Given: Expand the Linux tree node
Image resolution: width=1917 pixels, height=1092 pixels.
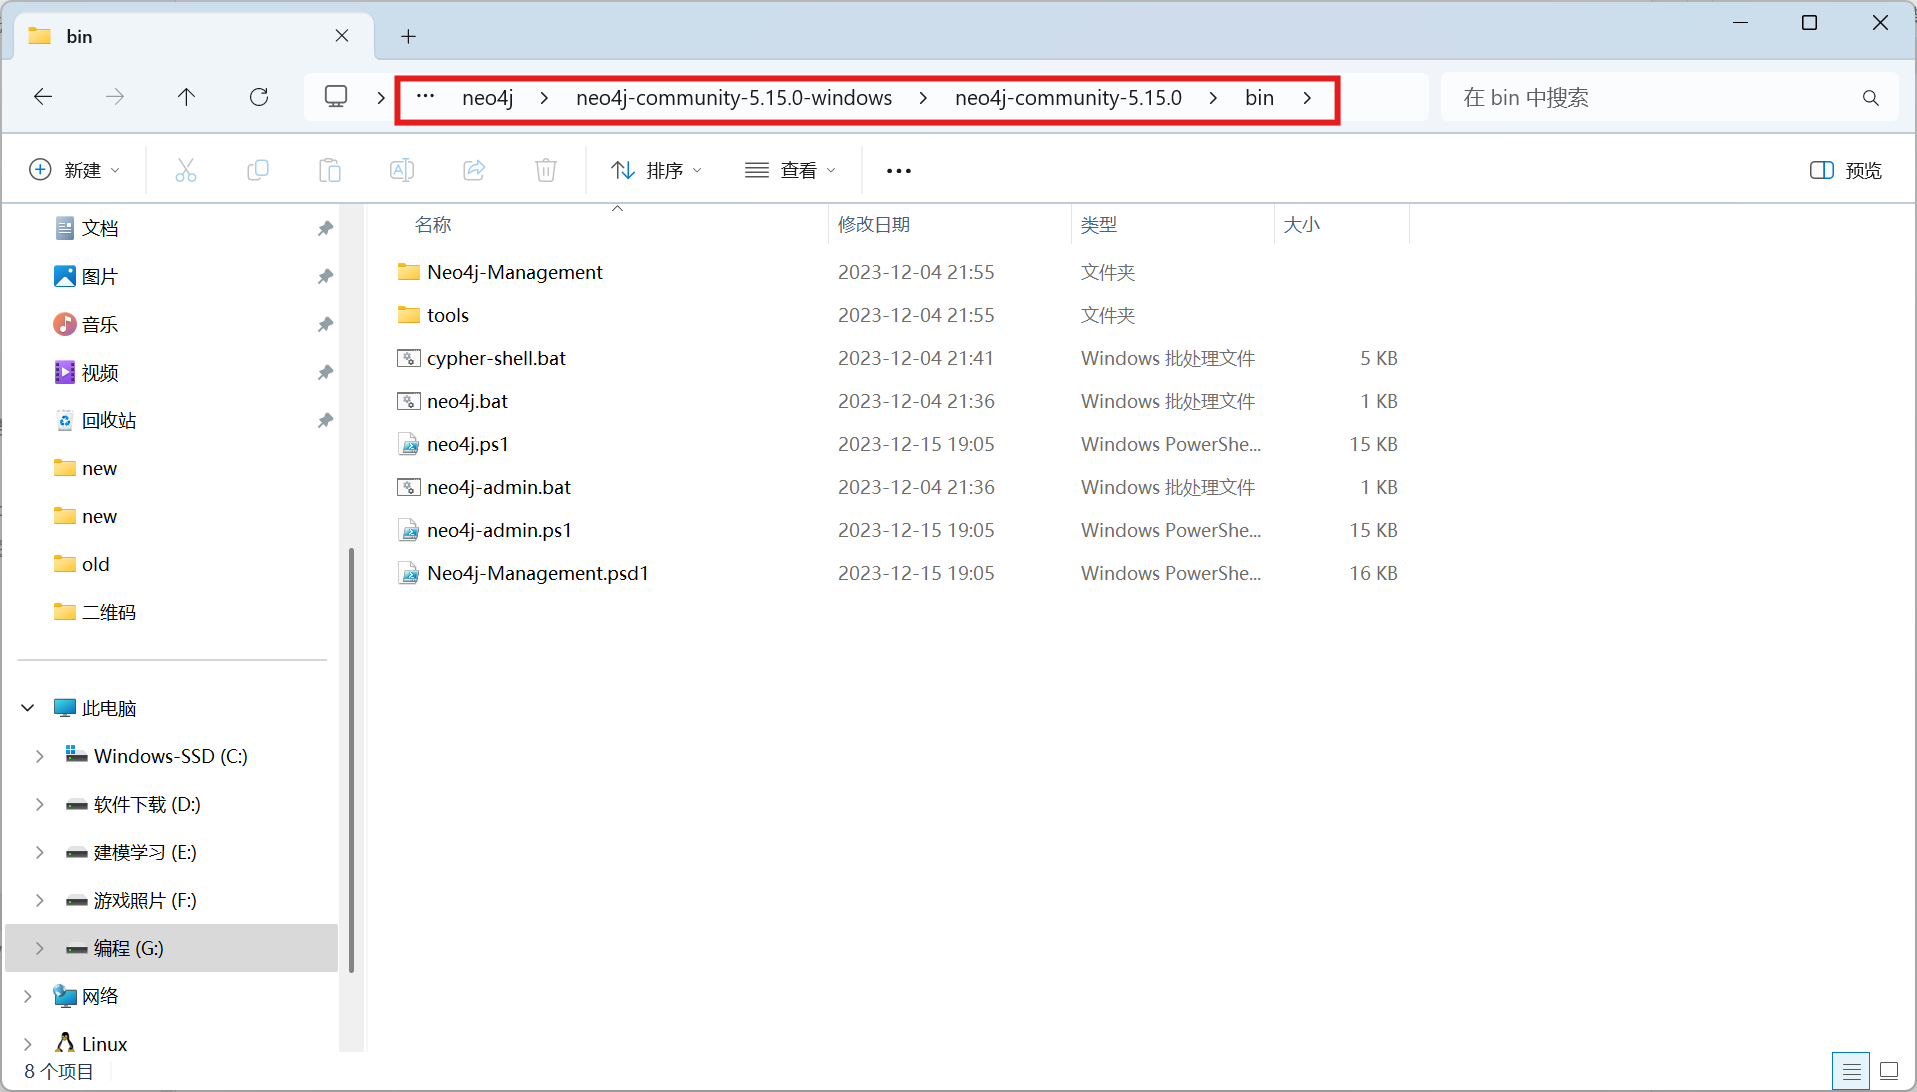Looking at the screenshot, I should (x=28, y=1044).
